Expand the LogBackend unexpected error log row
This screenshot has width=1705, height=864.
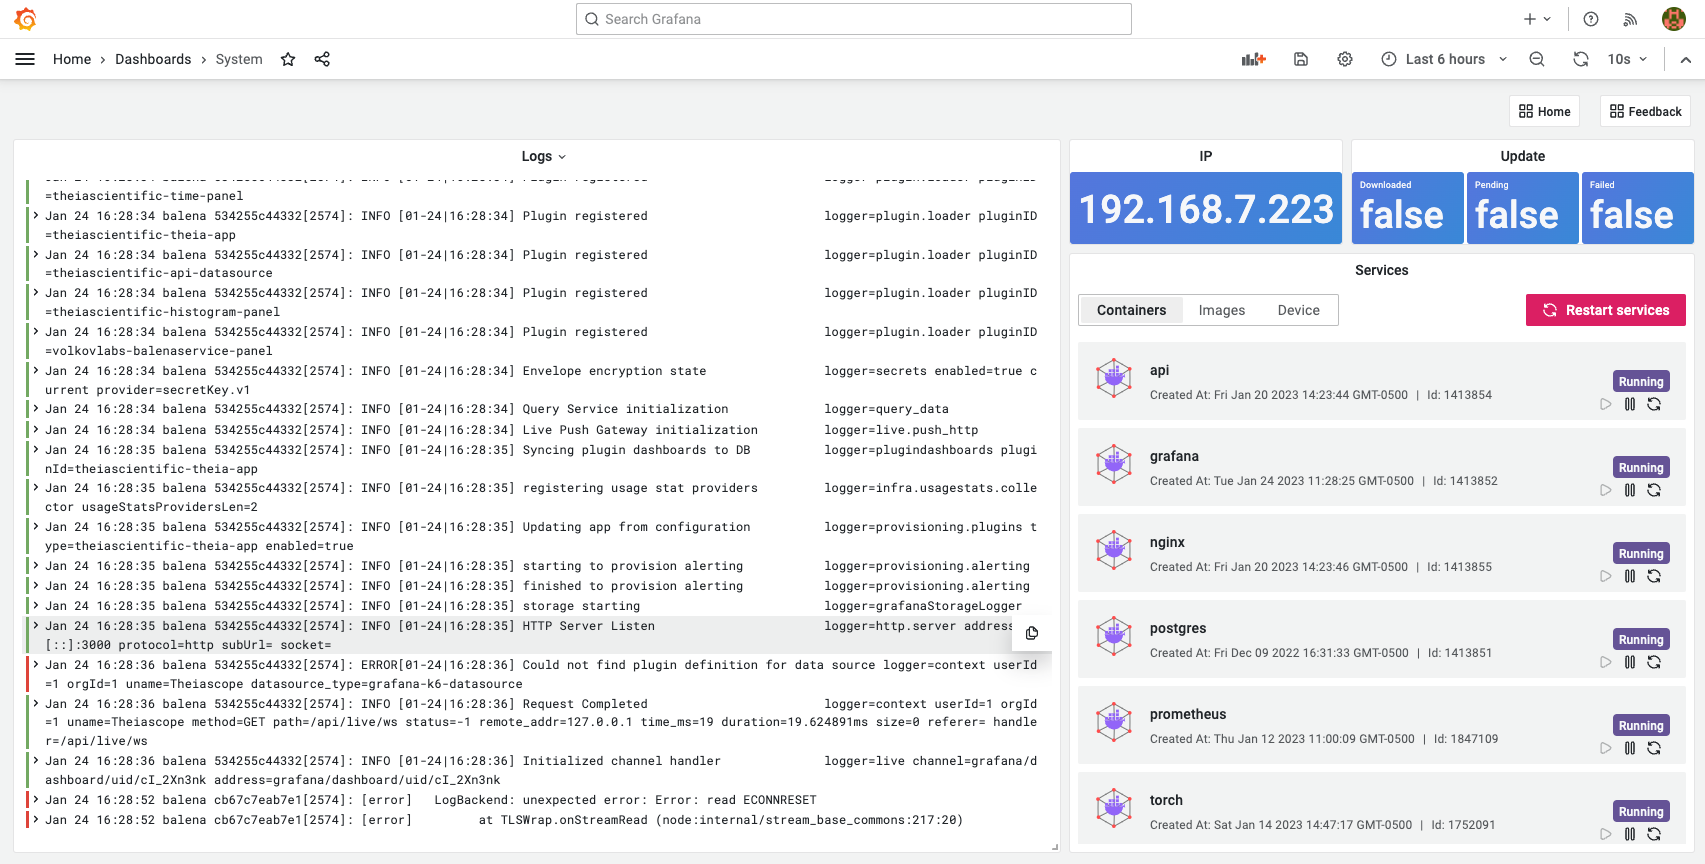[x=36, y=800]
